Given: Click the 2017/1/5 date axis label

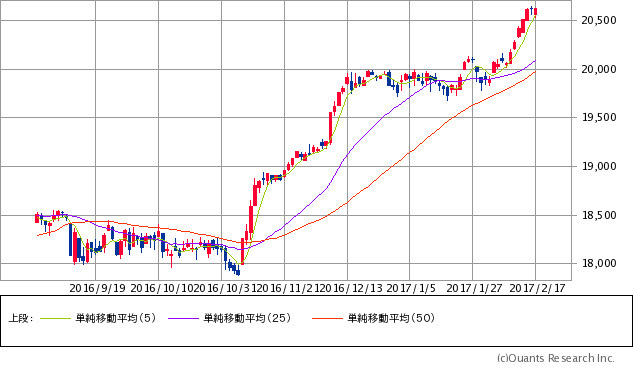Looking at the screenshot, I should click(411, 288).
